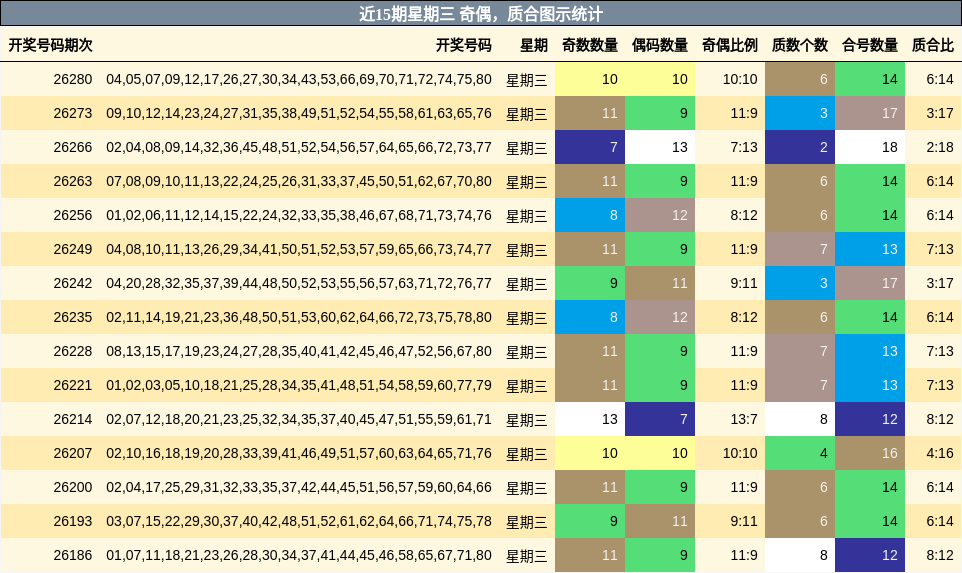Select issue number 26256

(72, 215)
